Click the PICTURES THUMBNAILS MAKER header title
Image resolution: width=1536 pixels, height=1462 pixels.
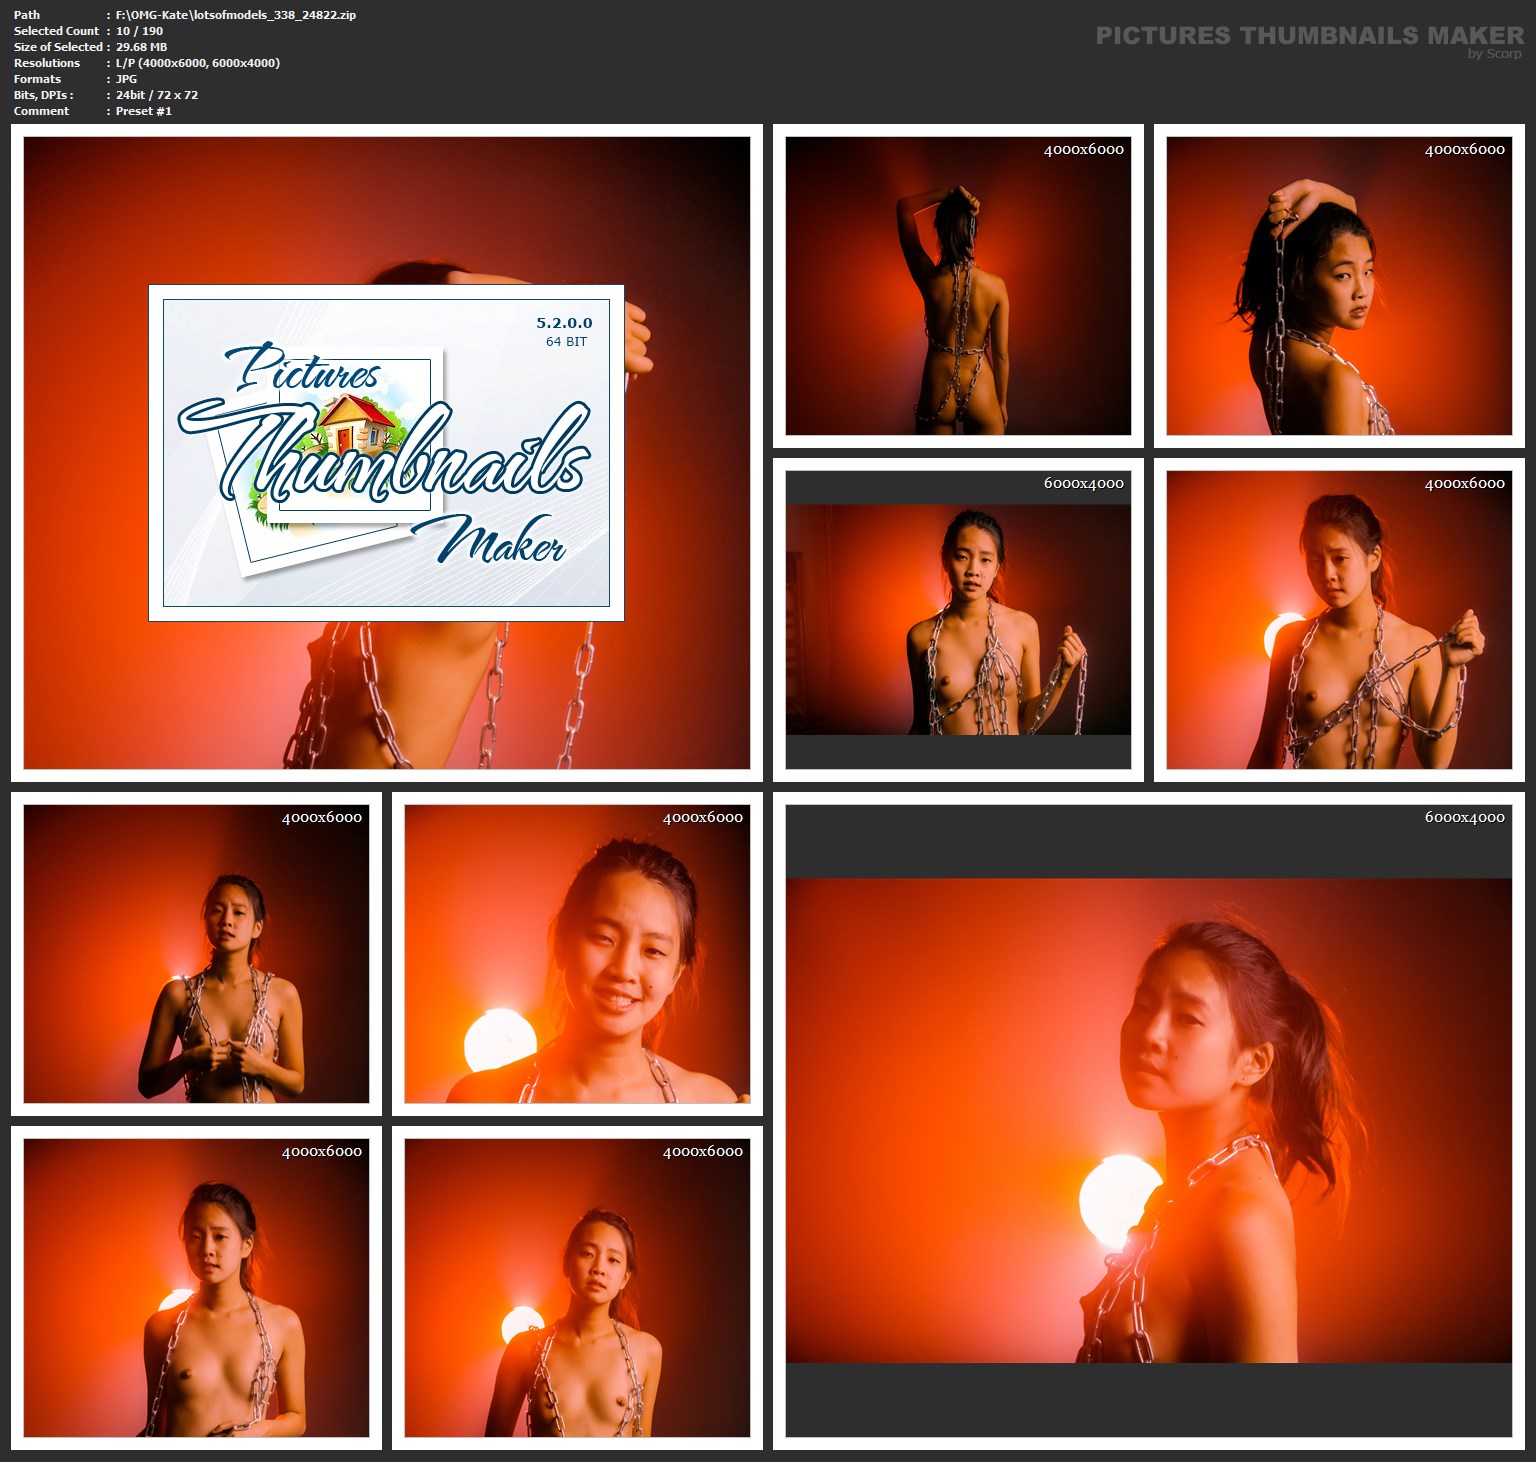click(1310, 35)
